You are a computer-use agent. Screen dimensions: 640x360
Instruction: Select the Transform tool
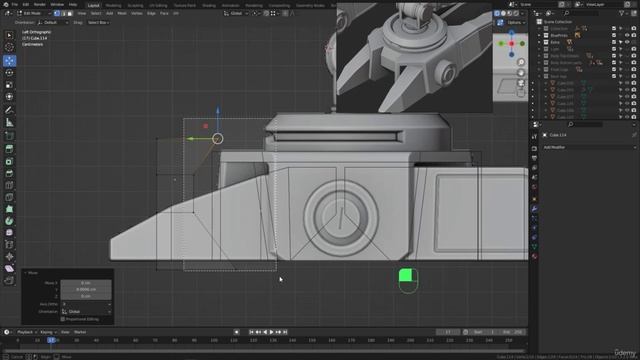click(9, 97)
